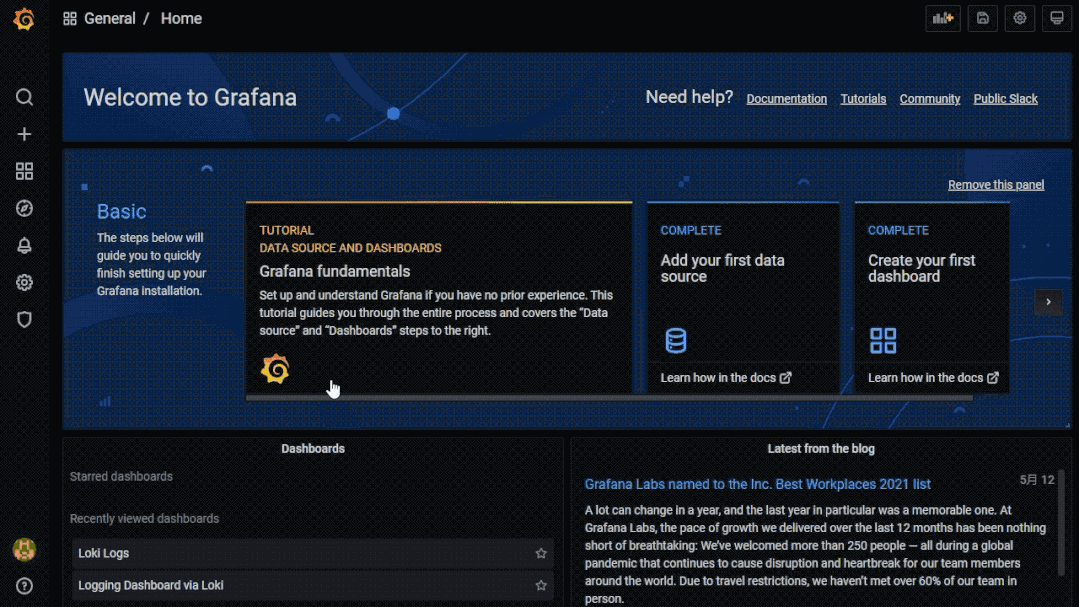Open the Public Slack link
The width and height of the screenshot is (1079, 607).
click(x=1005, y=99)
